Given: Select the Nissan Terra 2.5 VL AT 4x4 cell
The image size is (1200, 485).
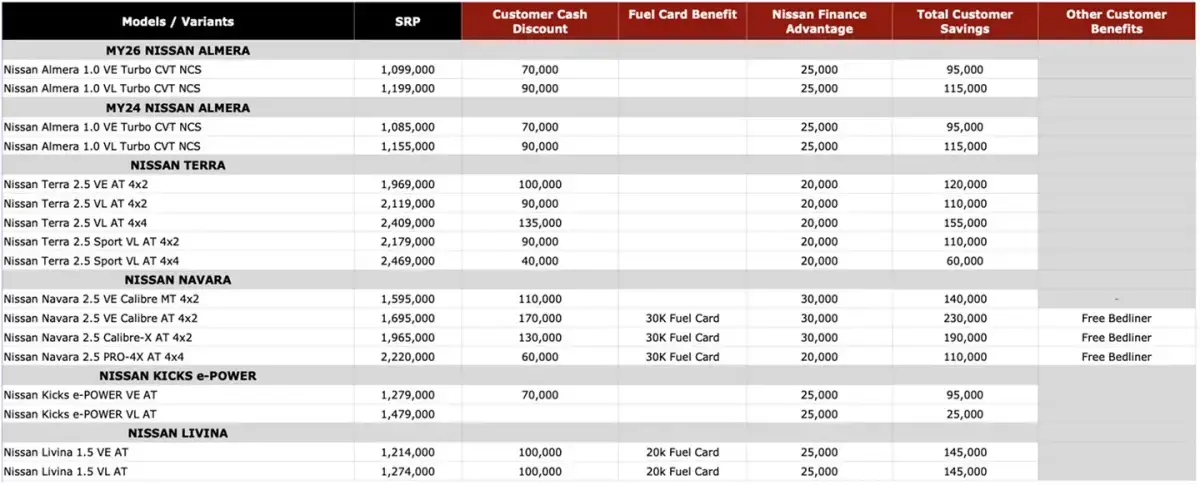Looking at the screenshot, I should pyautogui.click(x=178, y=223).
